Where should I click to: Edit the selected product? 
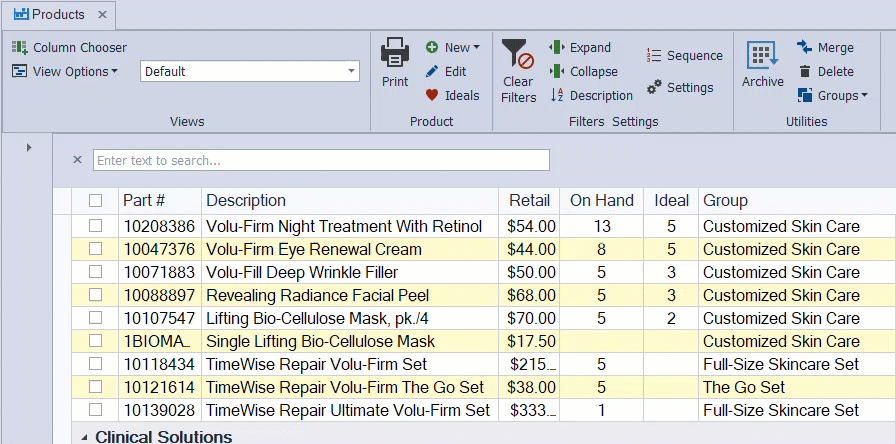pos(446,71)
